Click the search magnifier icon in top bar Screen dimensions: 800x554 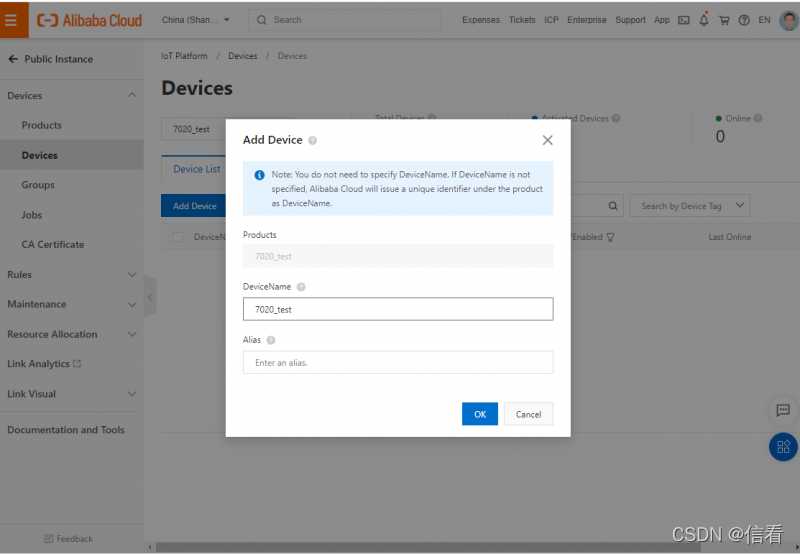(x=262, y=20)
